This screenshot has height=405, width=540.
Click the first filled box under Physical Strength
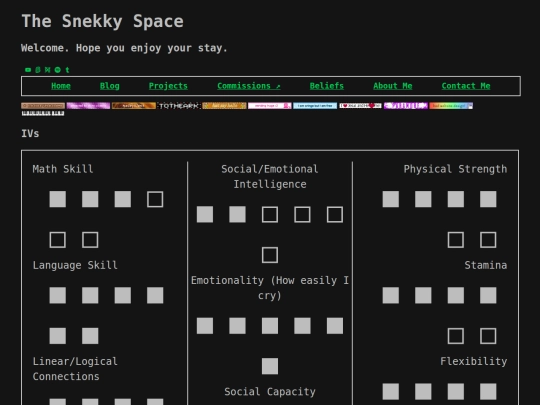pyautogui.click(x=391, y=199)
